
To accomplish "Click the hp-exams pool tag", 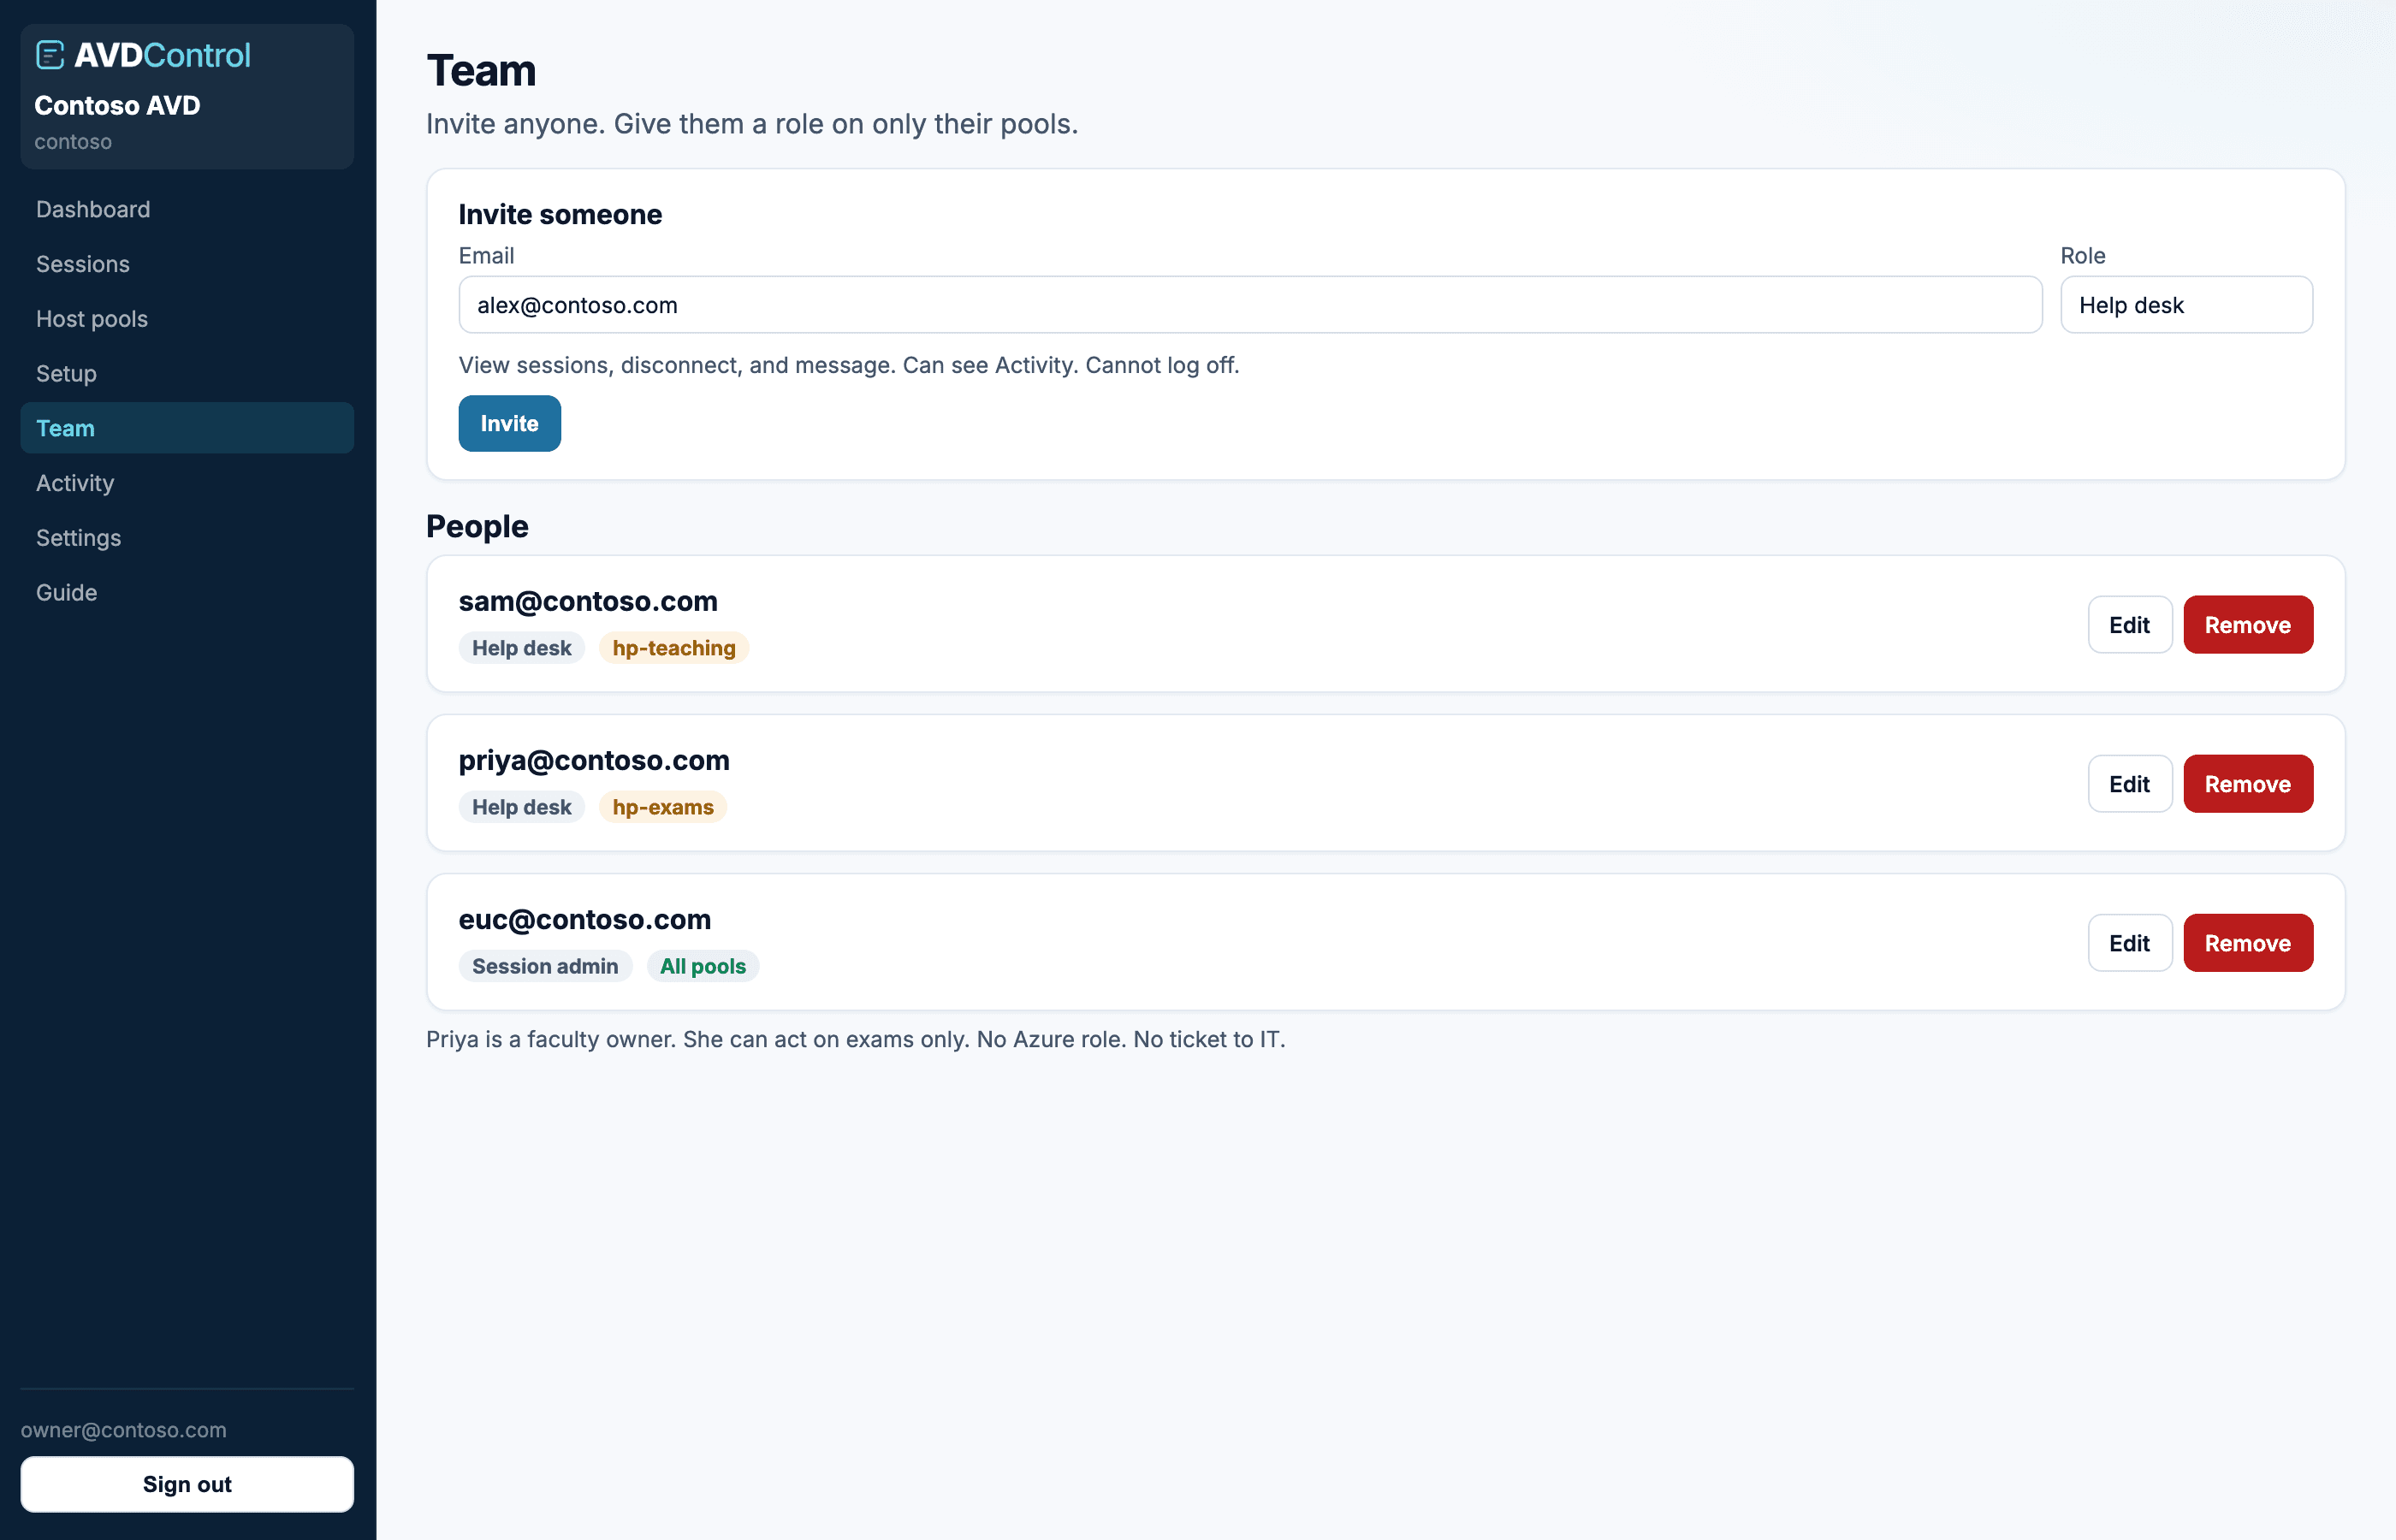I will (x=663, y=807).
